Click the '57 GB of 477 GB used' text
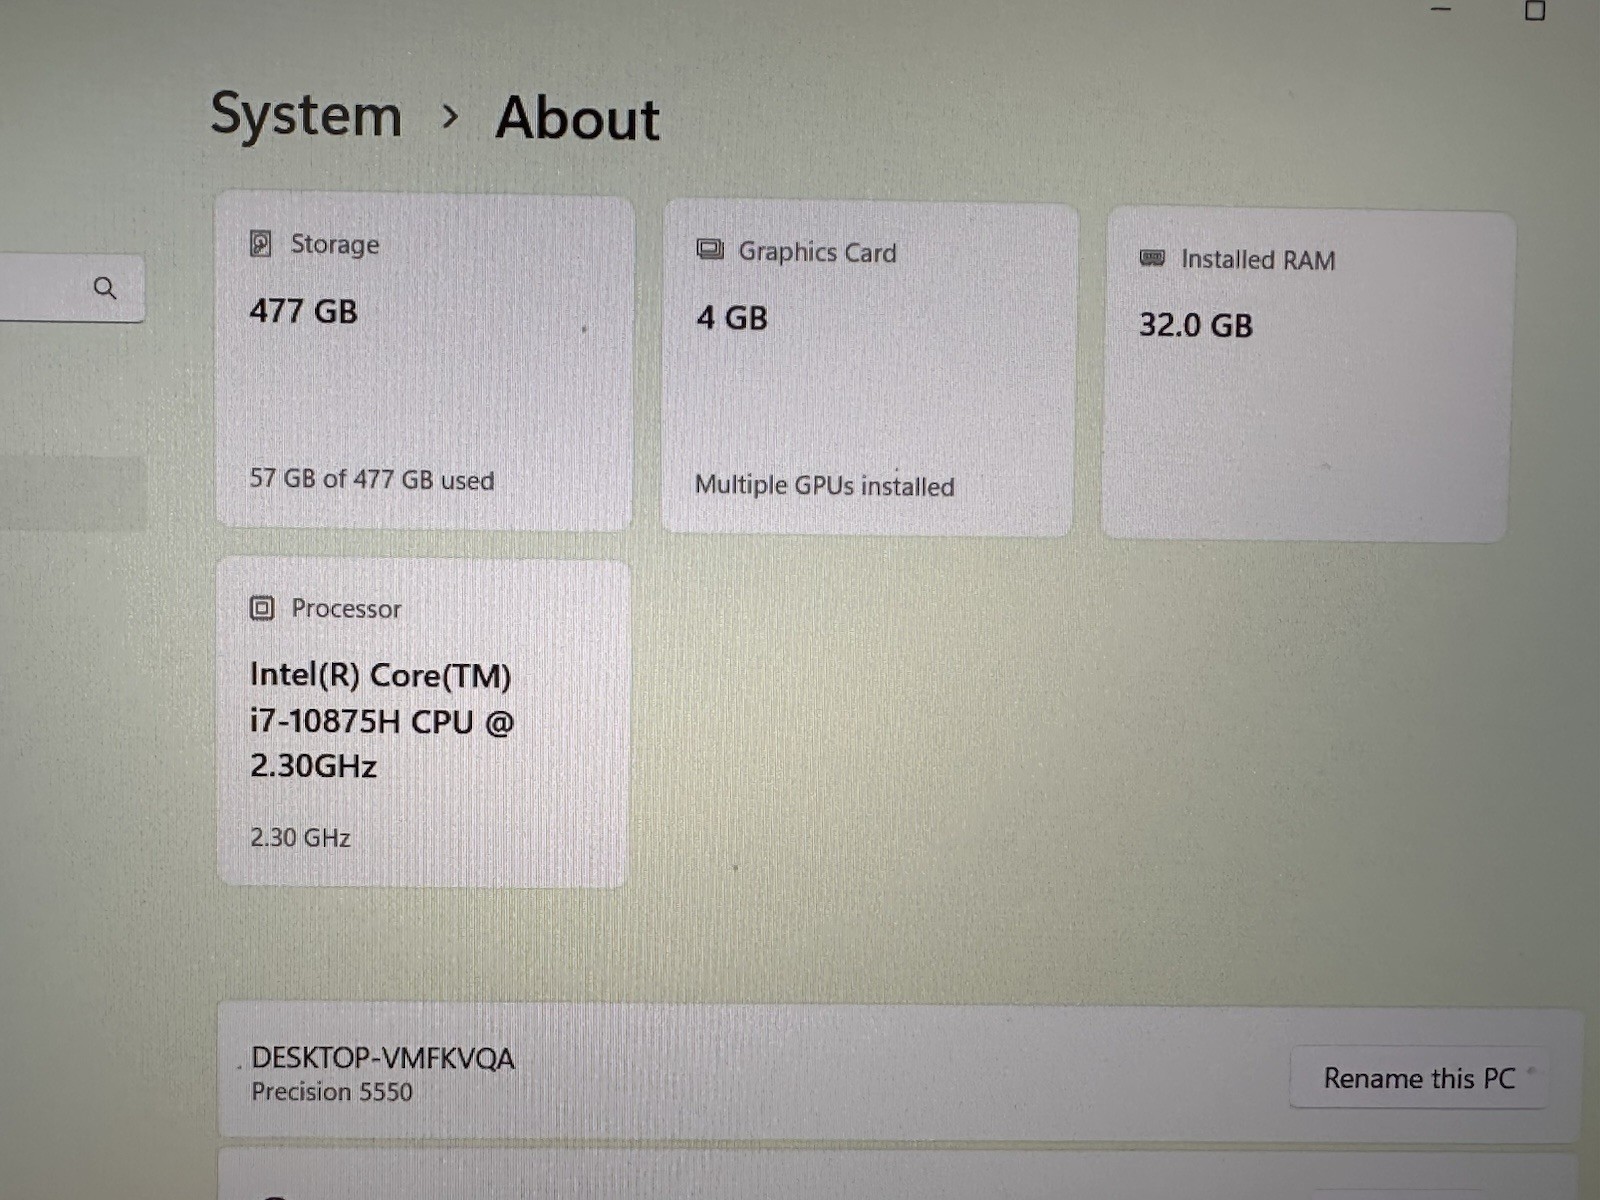 (372, 479)
